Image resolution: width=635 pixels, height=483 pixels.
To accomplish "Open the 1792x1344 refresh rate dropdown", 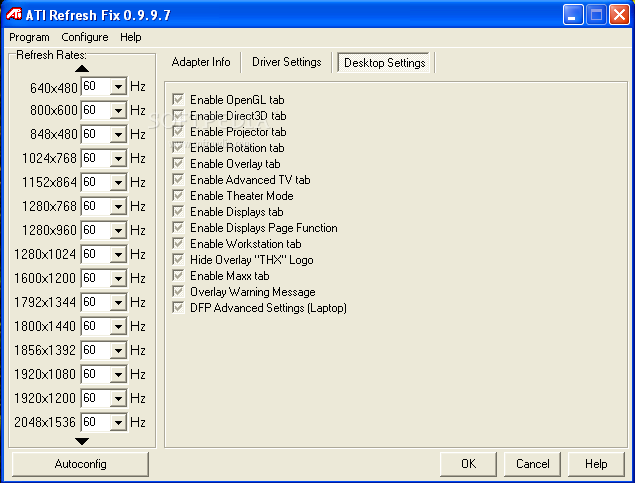I will pyautogui.click(x=118, y=302).
